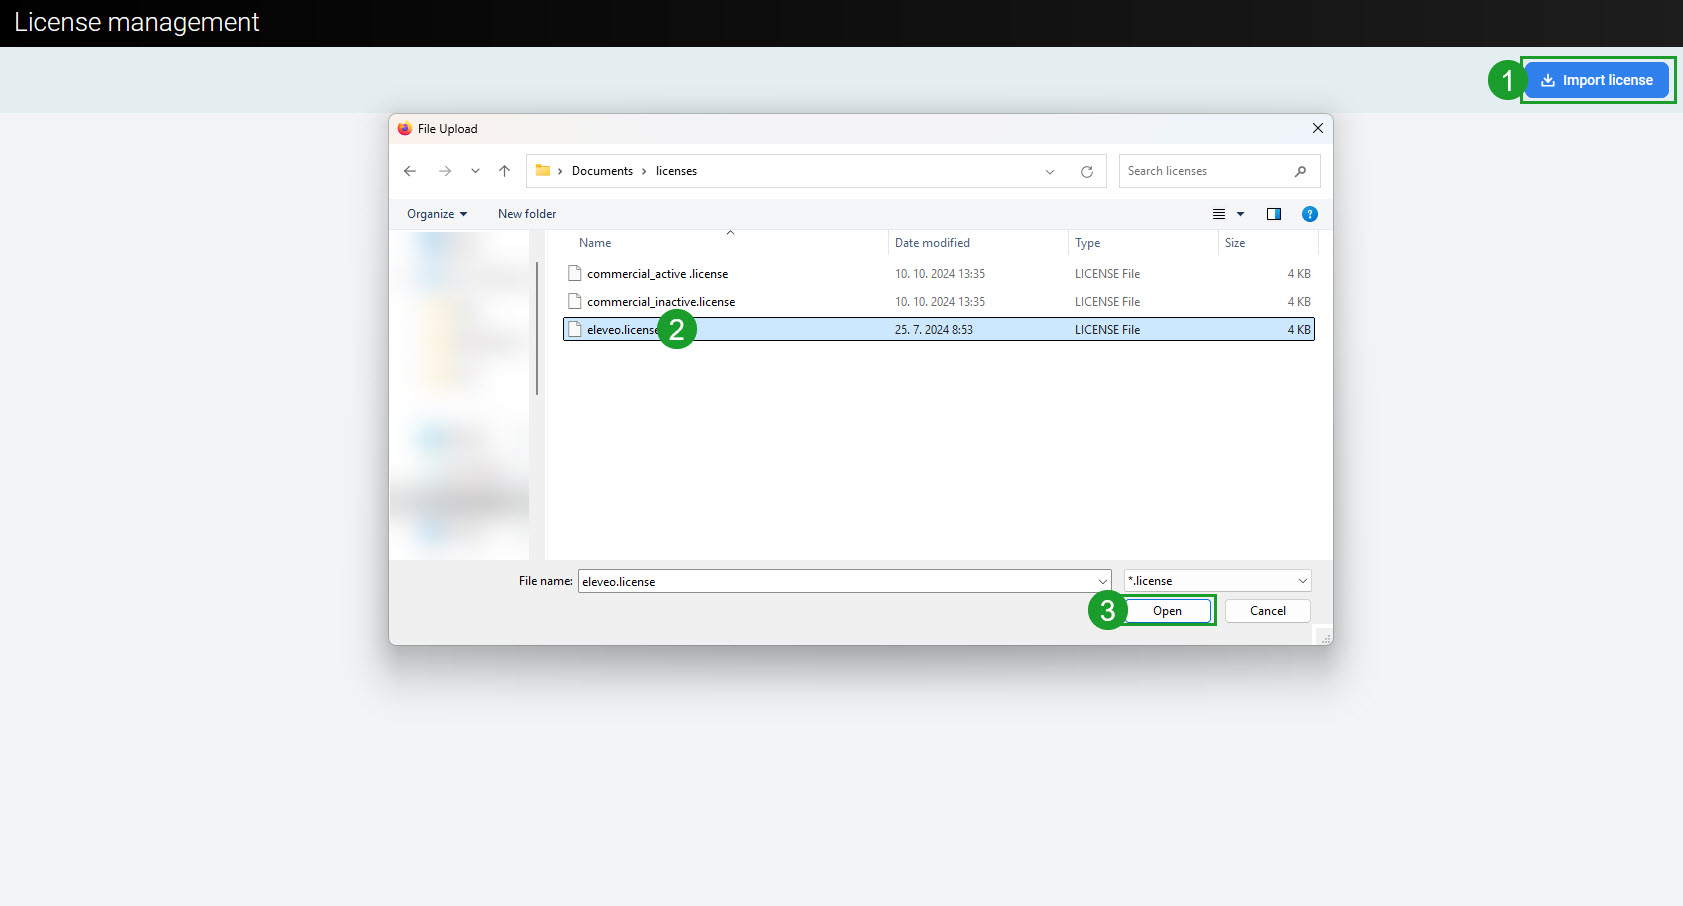This screenshot has height=906, width=1683.
Task: Click the view layout list icon
Action: 1219,214
